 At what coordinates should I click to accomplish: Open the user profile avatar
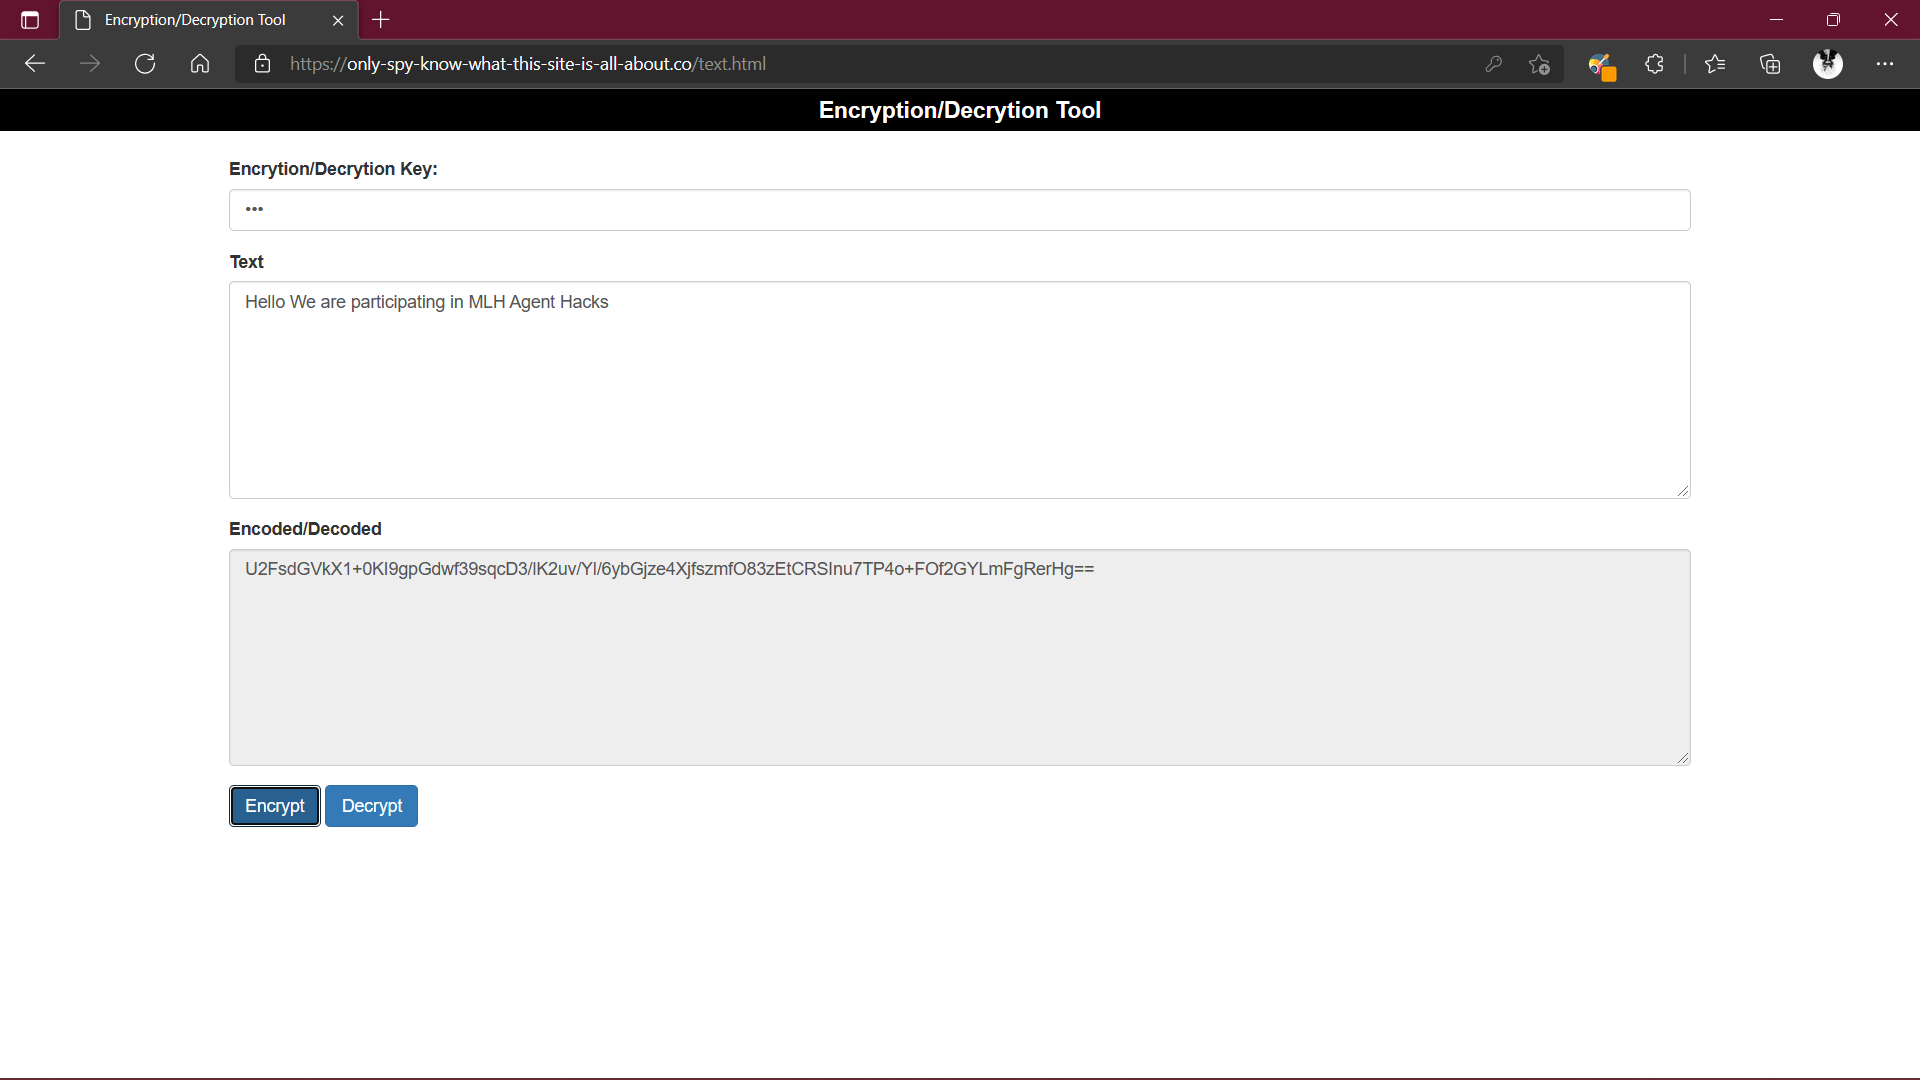[1827, 64]
